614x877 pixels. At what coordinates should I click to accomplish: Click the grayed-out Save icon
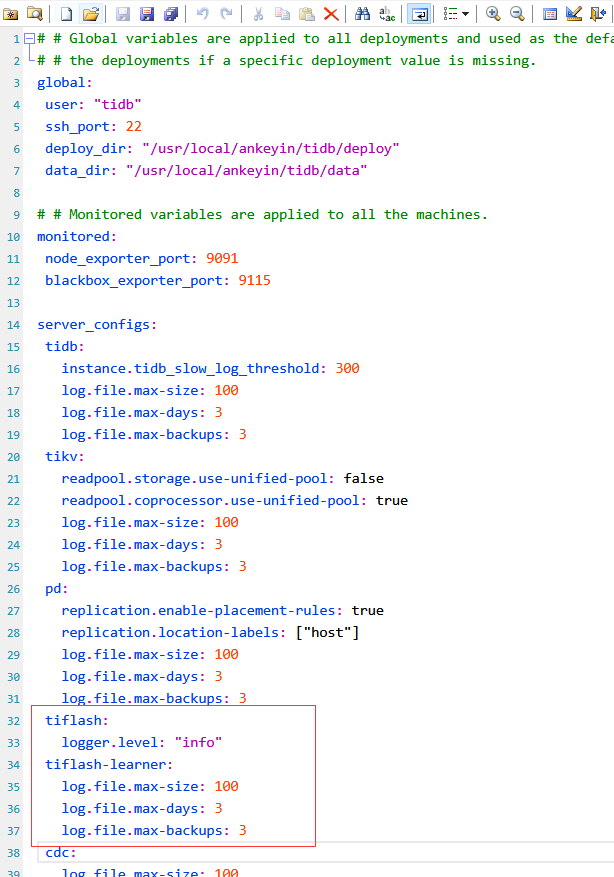[x=122, y=13]
